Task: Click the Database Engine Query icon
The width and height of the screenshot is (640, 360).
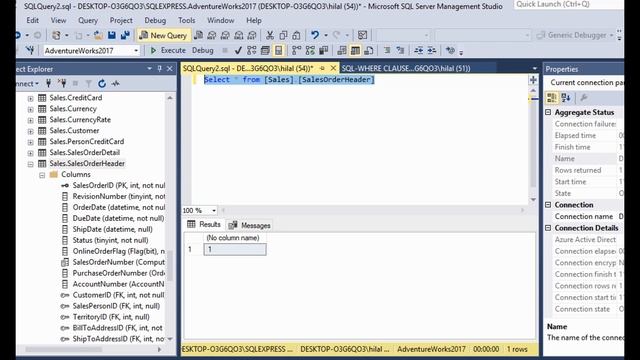Action: click(198, 36)
